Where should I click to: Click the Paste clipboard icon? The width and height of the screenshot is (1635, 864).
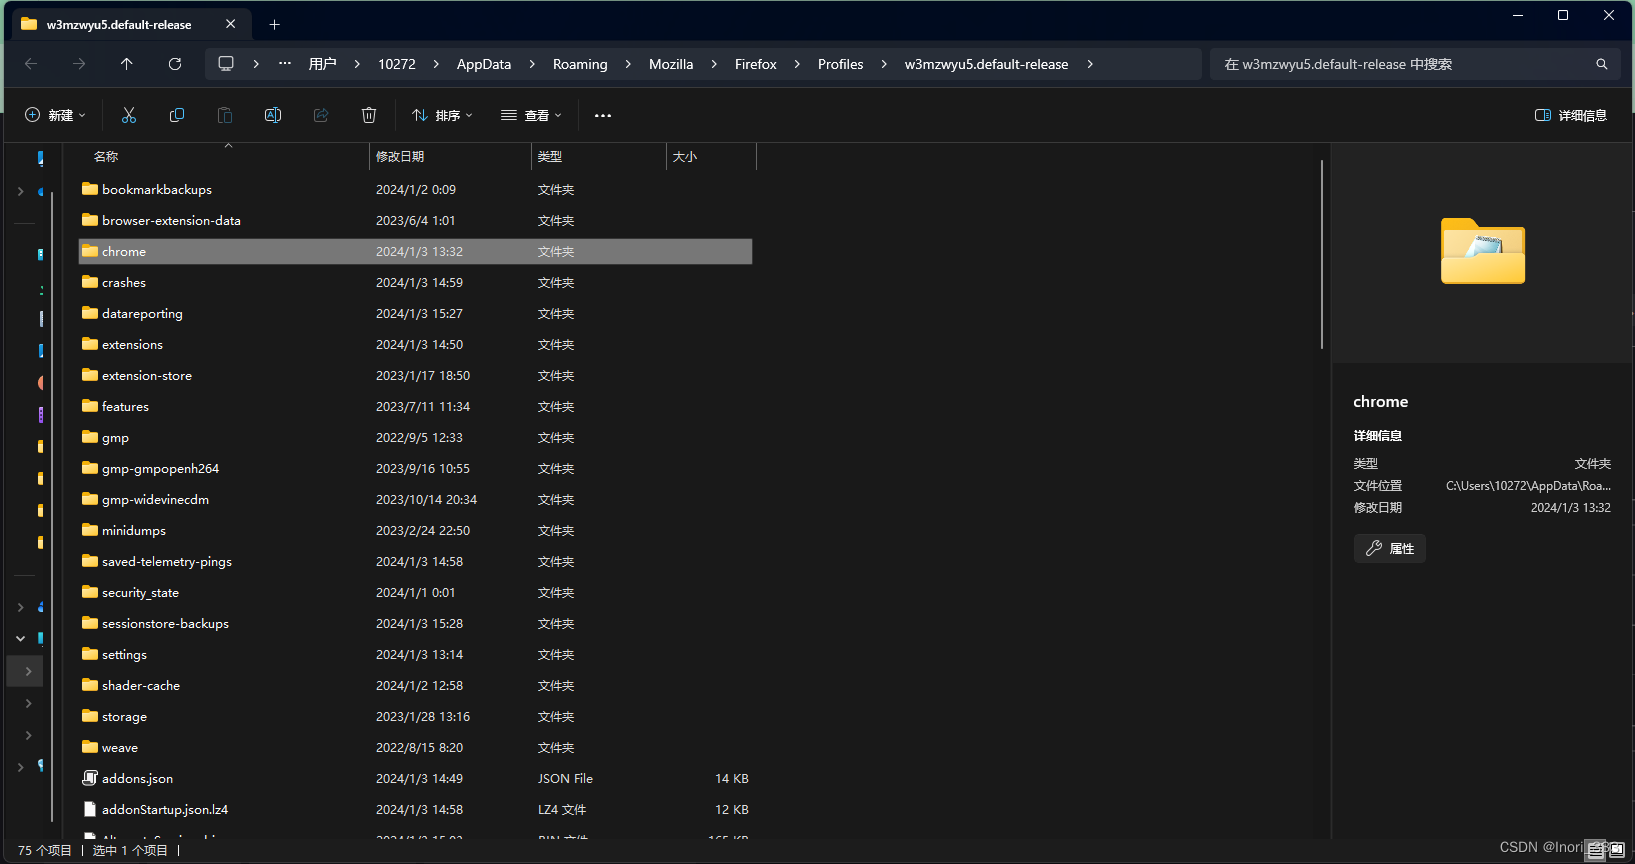pyautogui.click(x=225, y=115)
